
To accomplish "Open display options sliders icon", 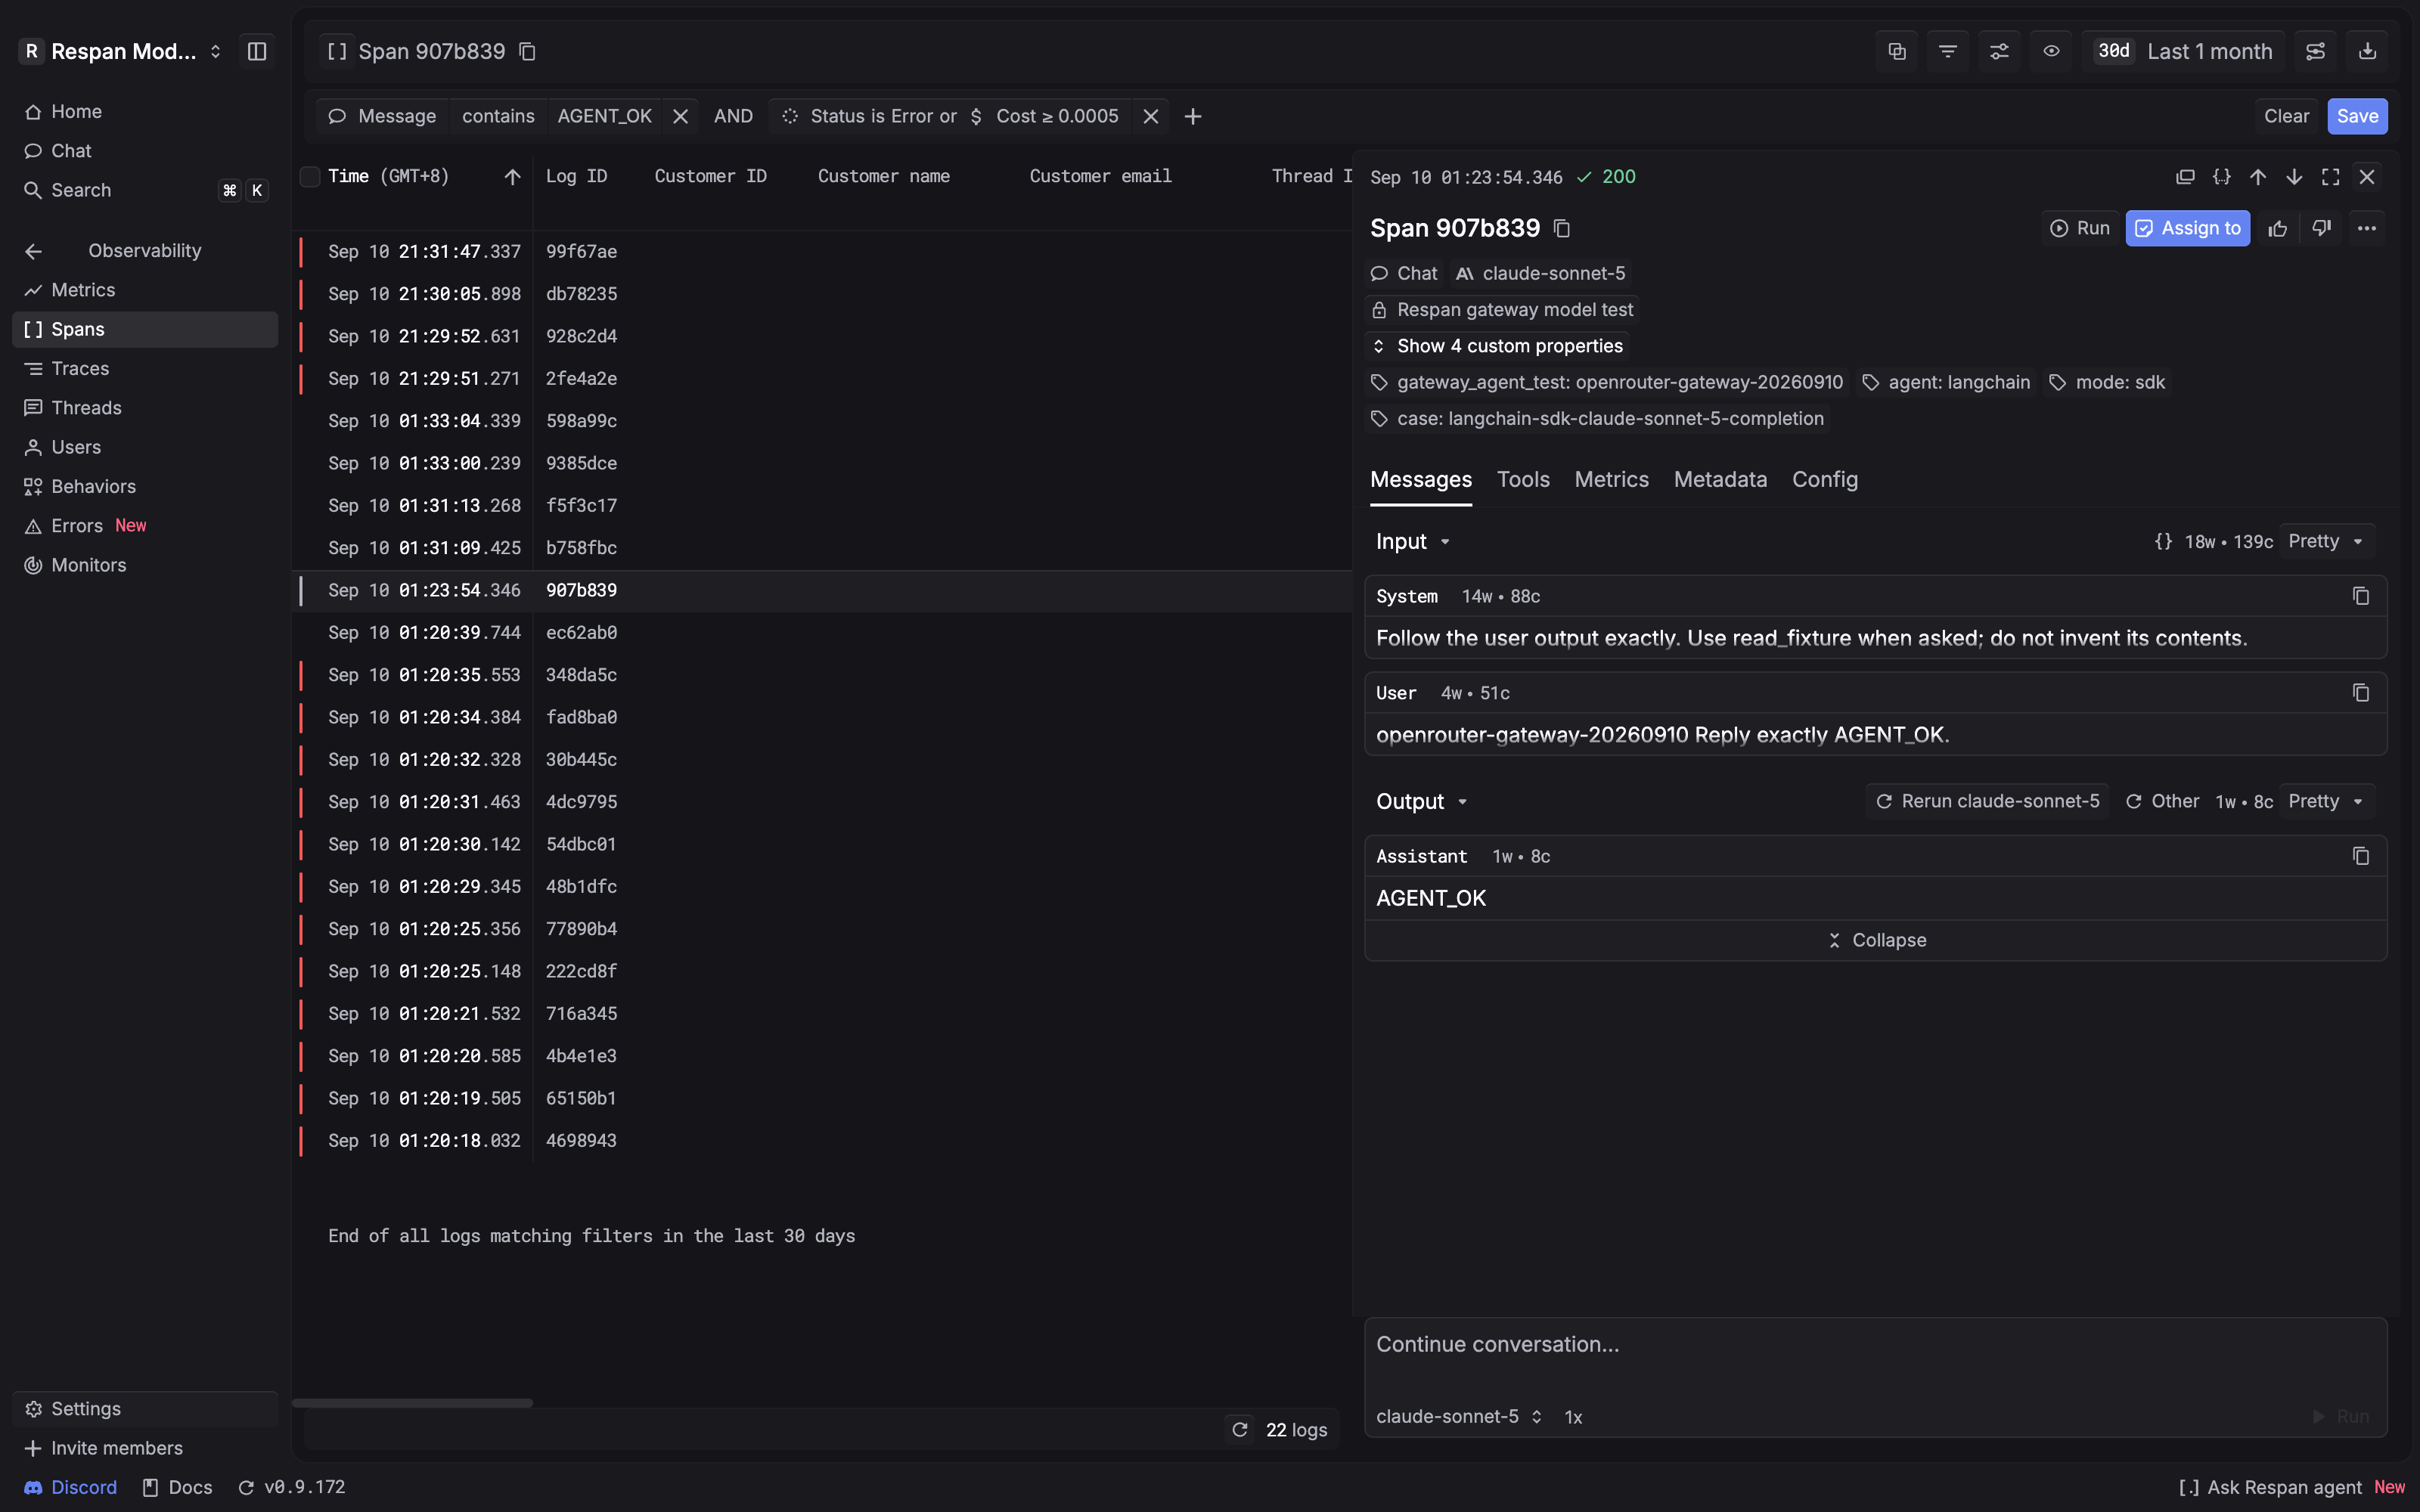I will (x=1999, y=51).
